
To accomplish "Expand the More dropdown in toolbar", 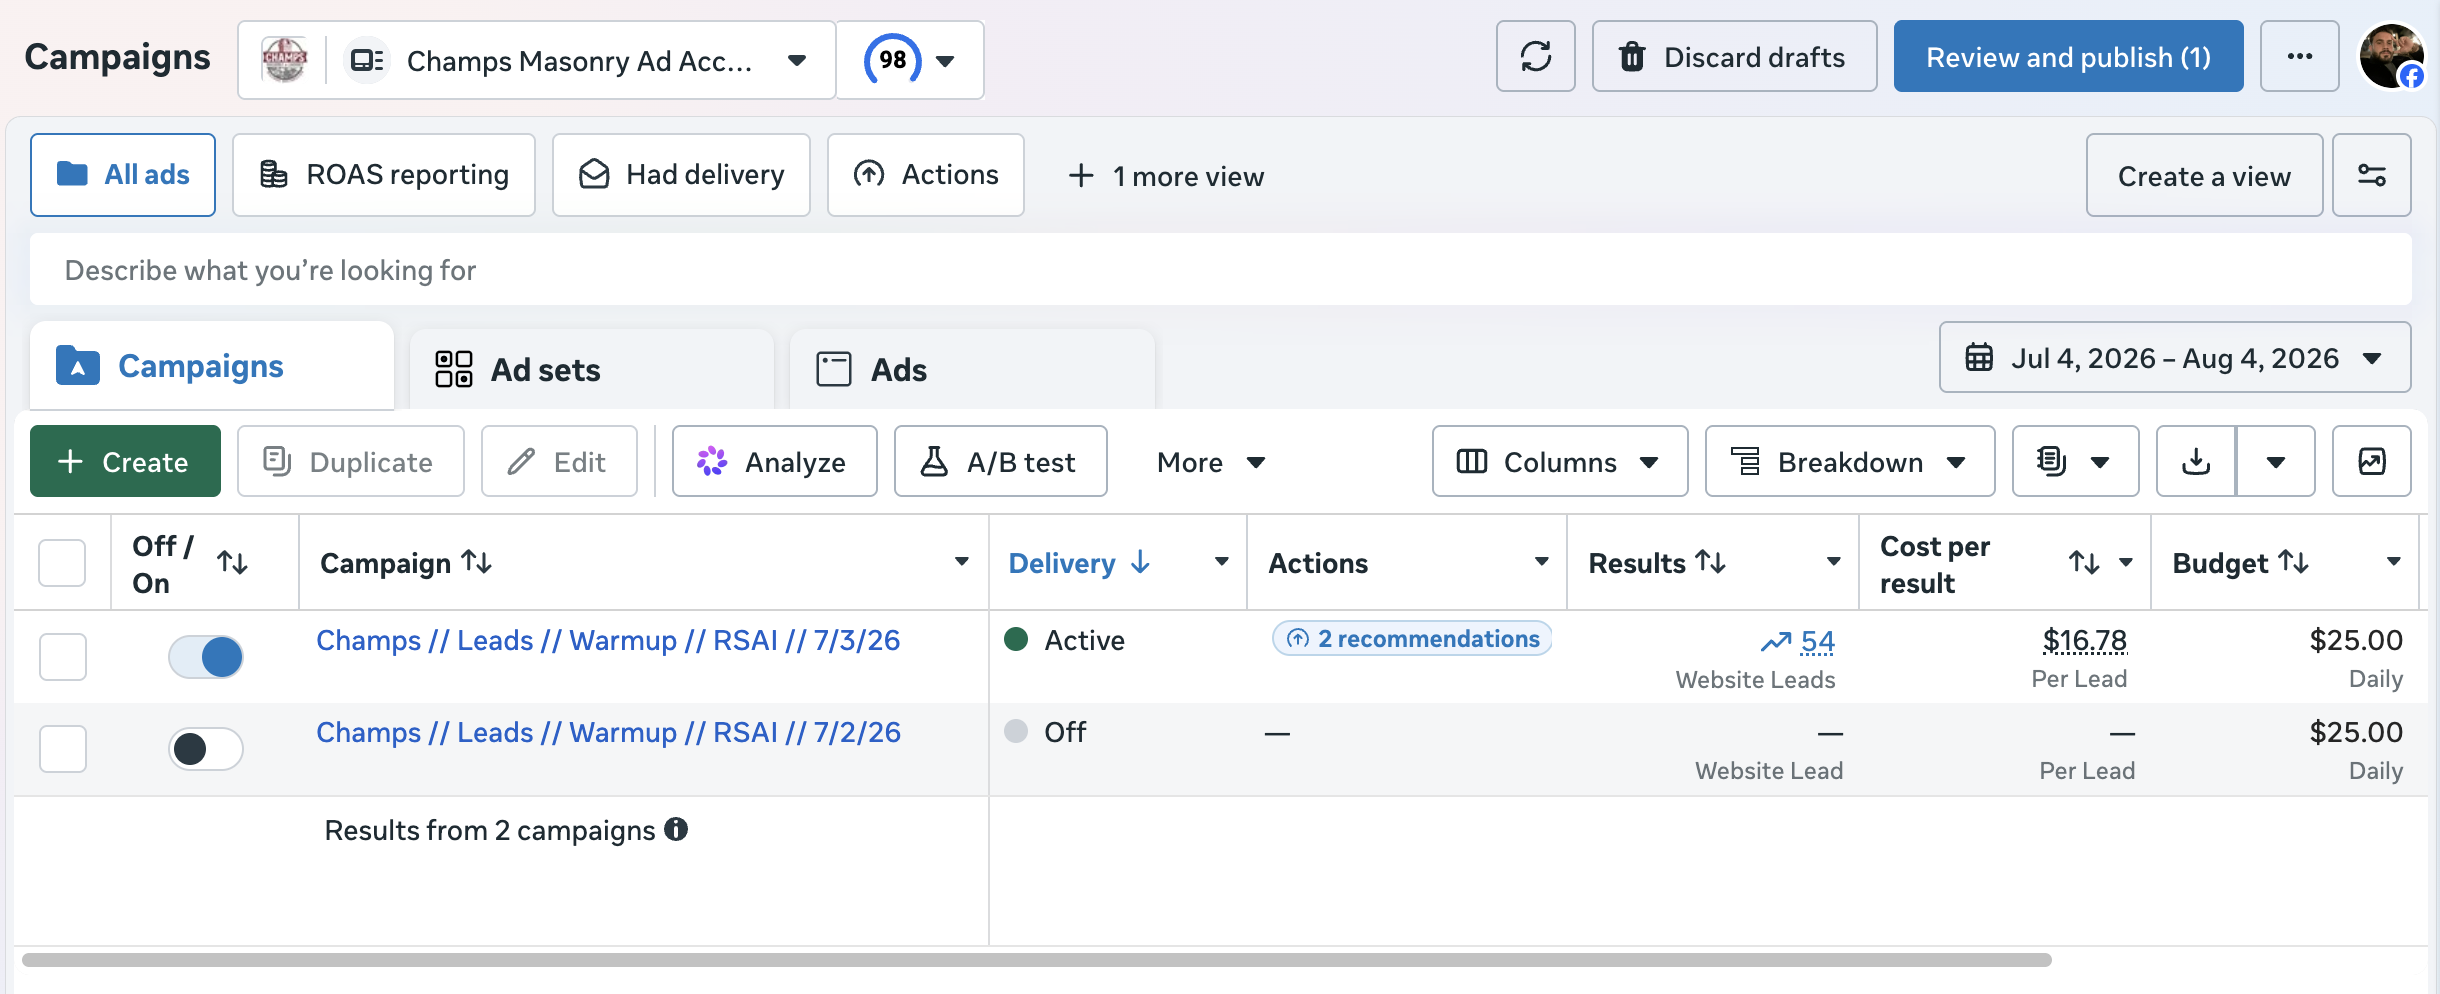I will tap(1211, 461).
